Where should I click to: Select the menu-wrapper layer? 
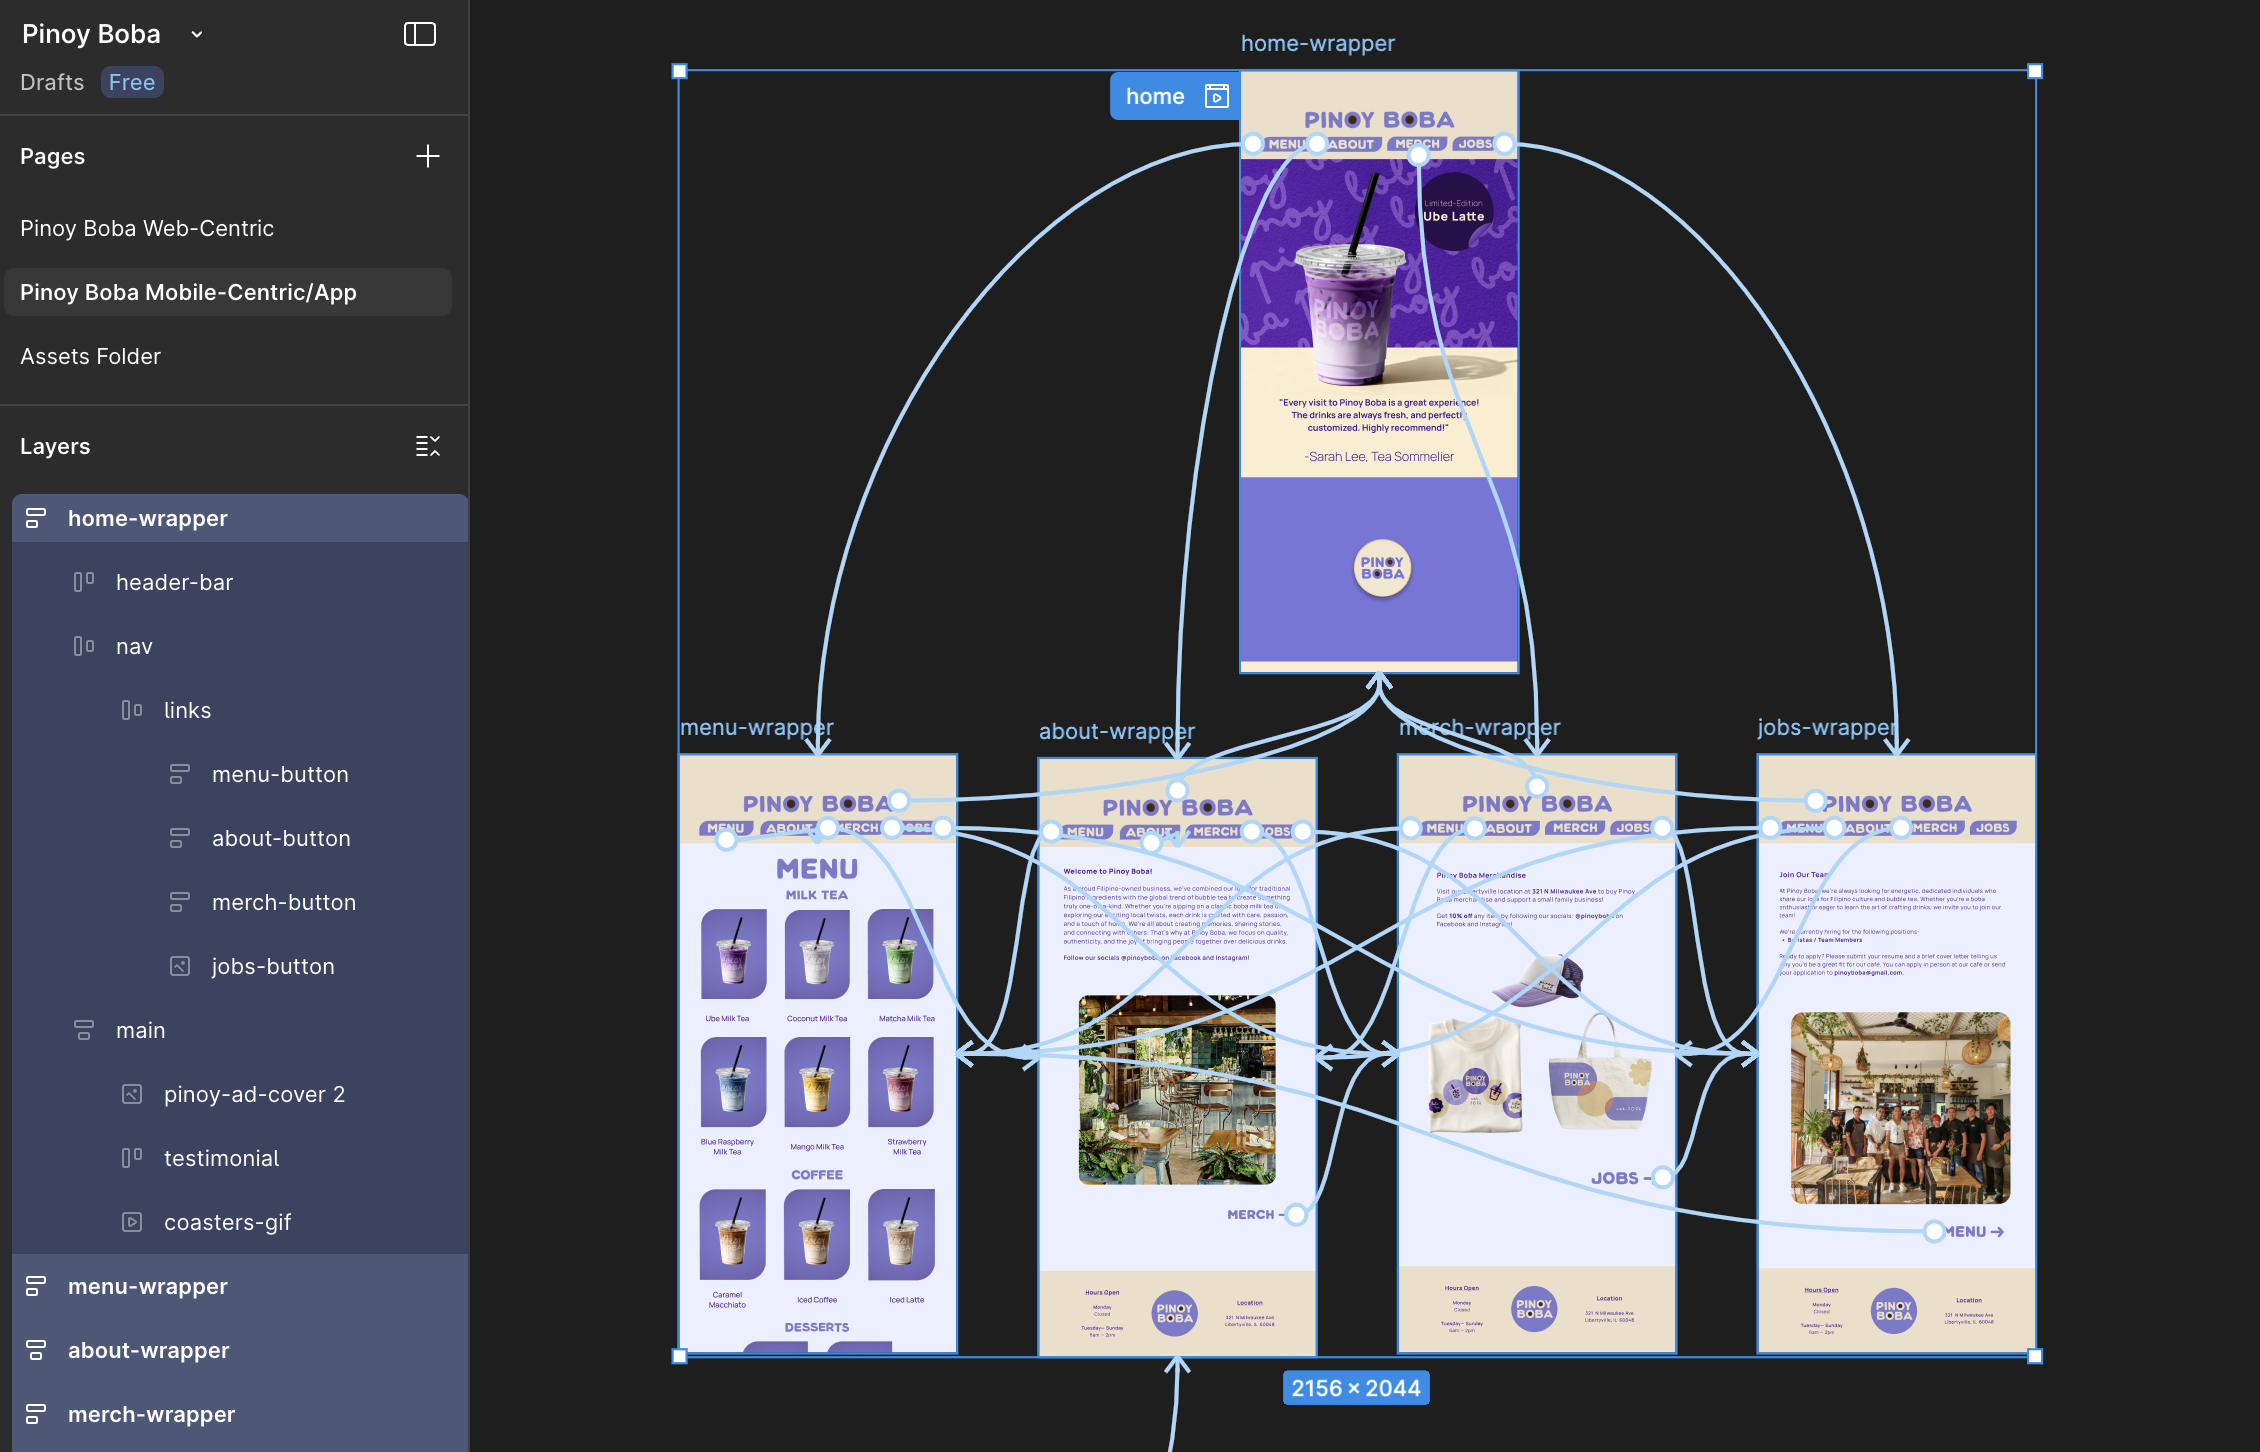(148, 1286)
